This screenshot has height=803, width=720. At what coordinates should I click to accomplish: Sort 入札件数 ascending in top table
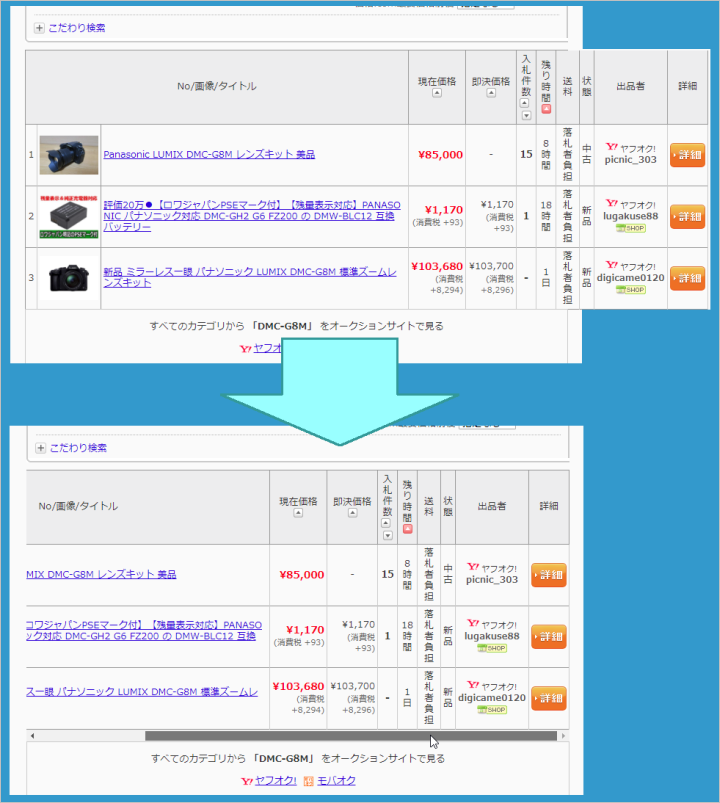(524, 103)
